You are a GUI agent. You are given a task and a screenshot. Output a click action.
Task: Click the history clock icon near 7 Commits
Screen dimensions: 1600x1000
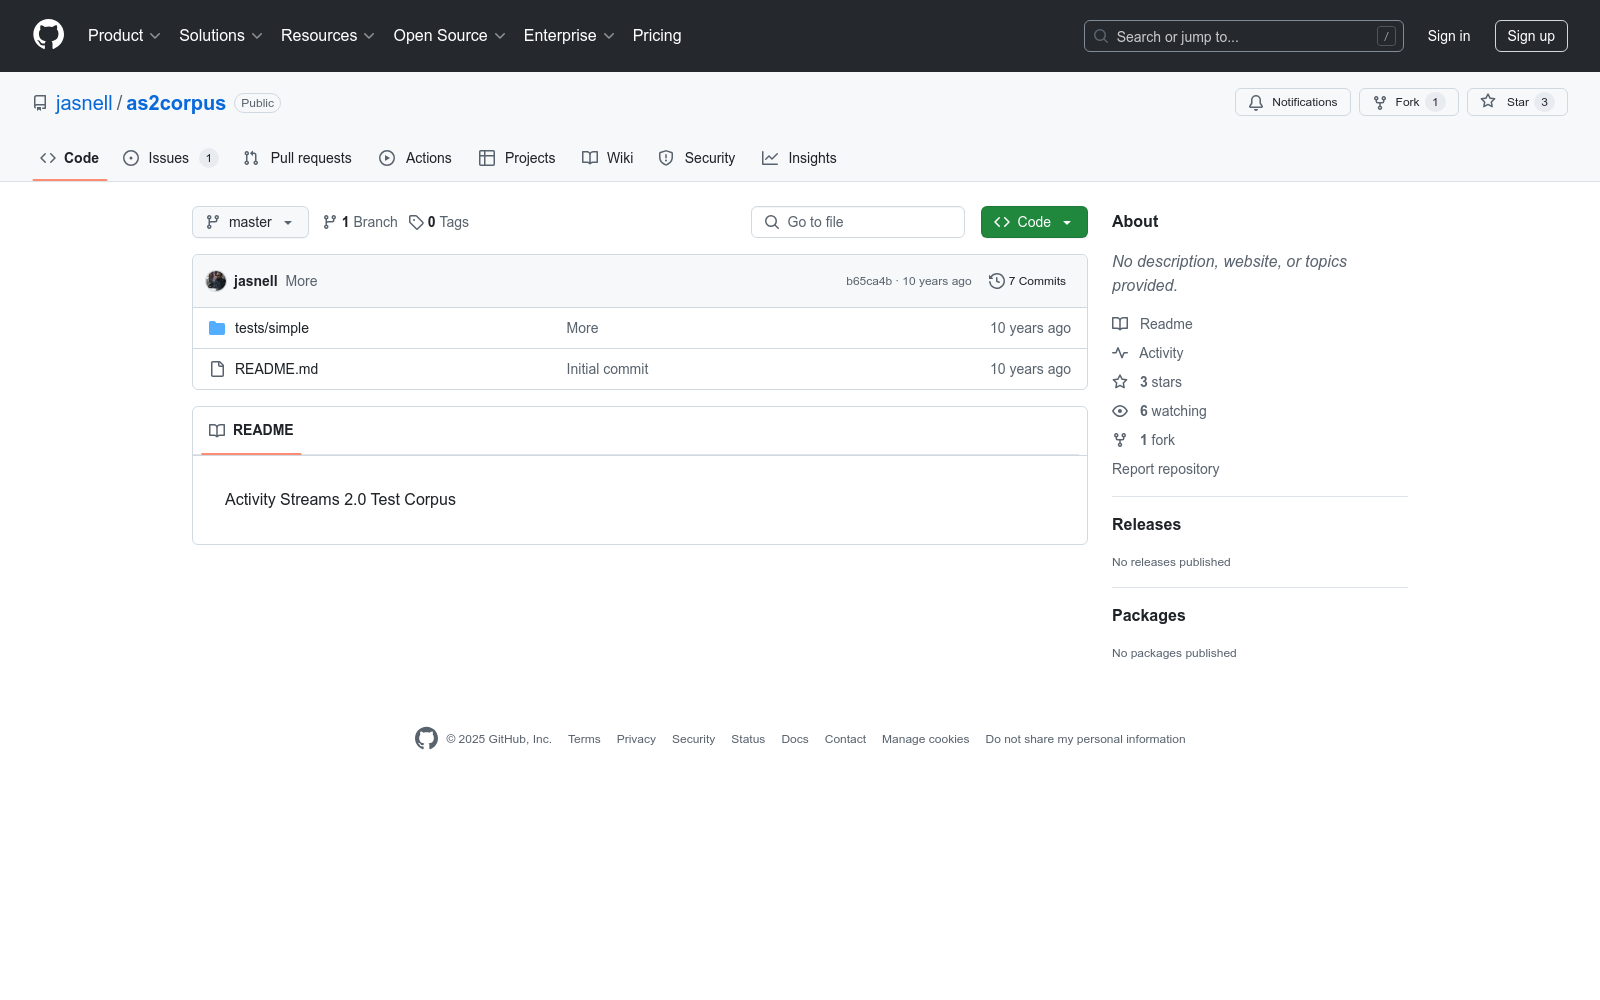[997, 281]
